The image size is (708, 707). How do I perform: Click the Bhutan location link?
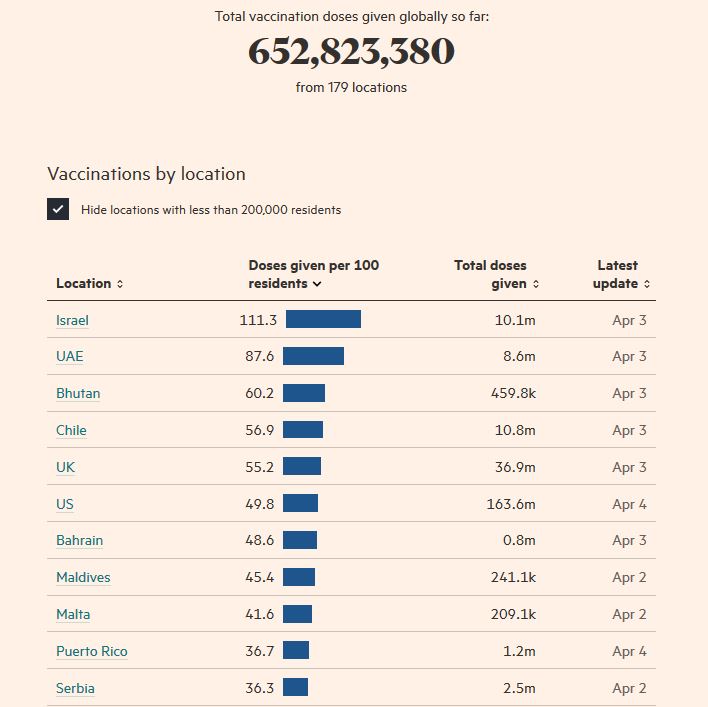tap(78, 394)
